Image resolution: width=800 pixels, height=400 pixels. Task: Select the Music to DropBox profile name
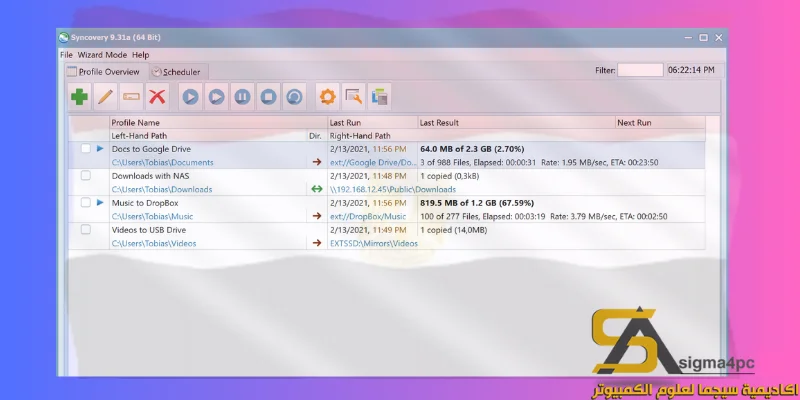pos(145,203)
